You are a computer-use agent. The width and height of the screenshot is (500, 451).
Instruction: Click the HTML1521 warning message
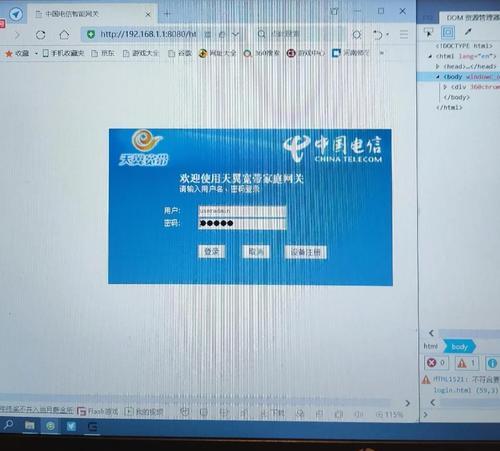465,379
